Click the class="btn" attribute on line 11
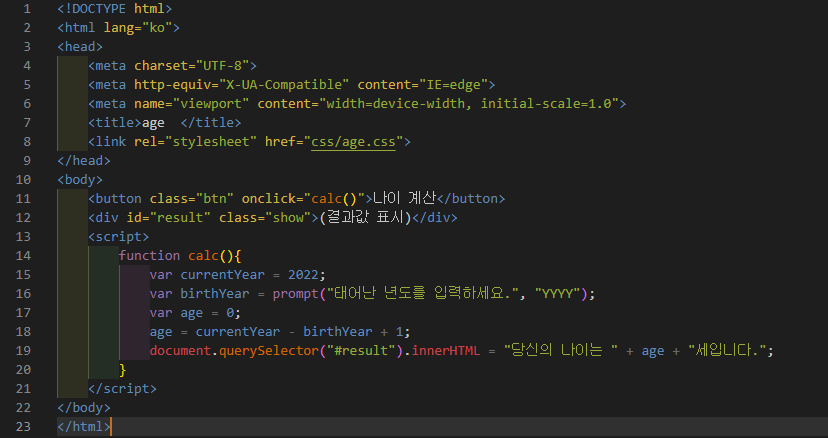Screen dimensions: 828x438 point(192,199)
